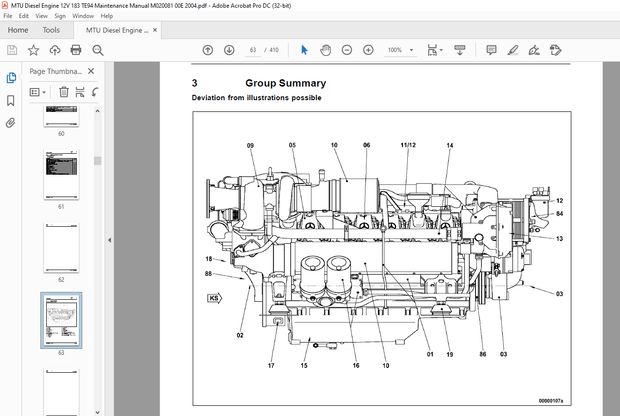Image resolution: width=620 pixels, height=416 pixels.
Task: Click the KS marker in diagram
Action: (215, 298)
